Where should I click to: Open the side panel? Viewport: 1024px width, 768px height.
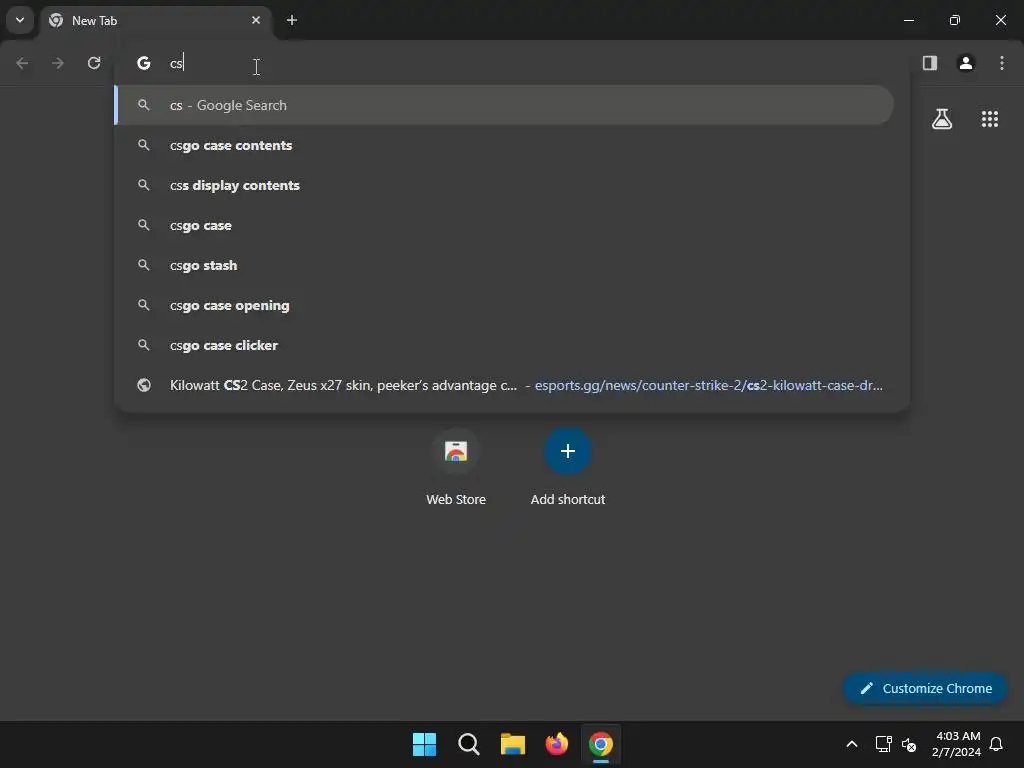click(930, 63)
